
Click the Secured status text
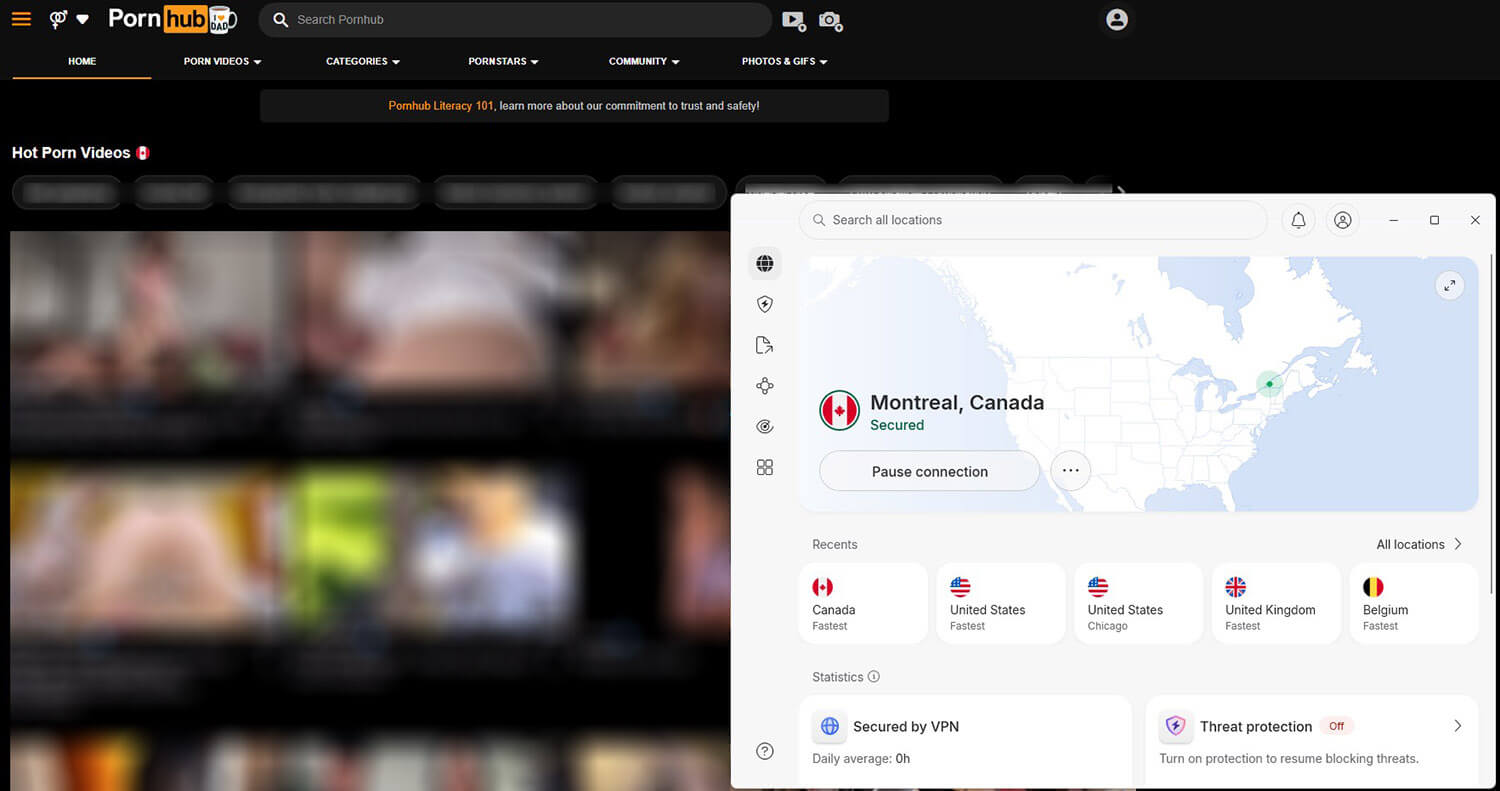coord(897,425)
